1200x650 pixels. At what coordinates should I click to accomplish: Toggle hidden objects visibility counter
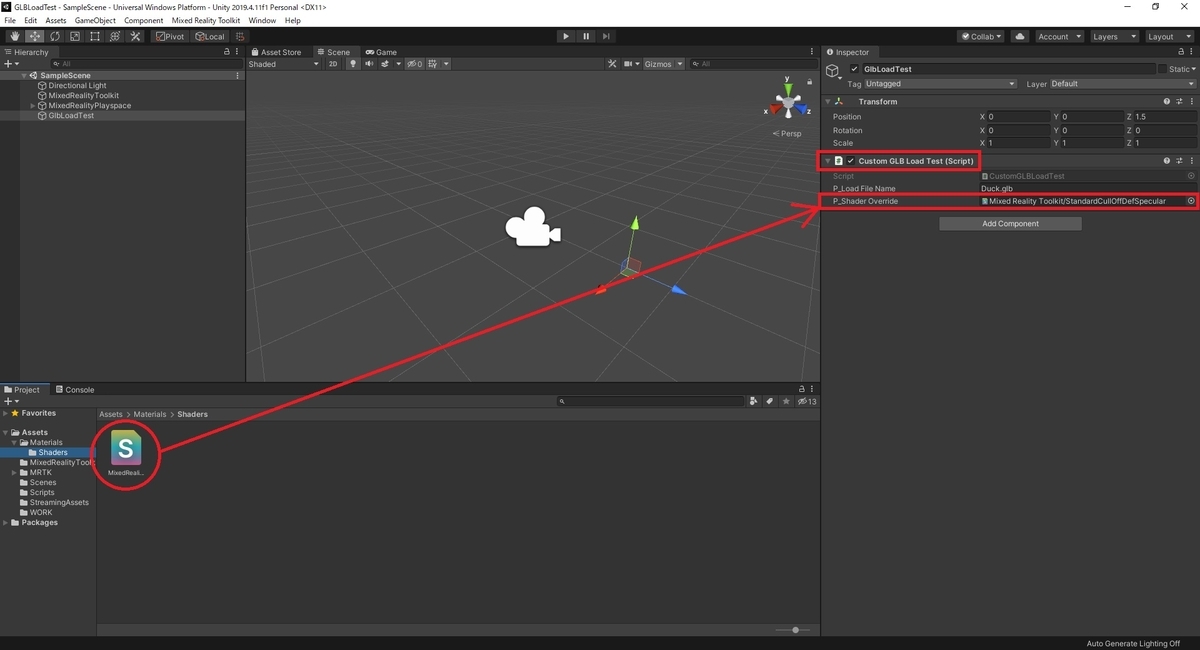415,64
